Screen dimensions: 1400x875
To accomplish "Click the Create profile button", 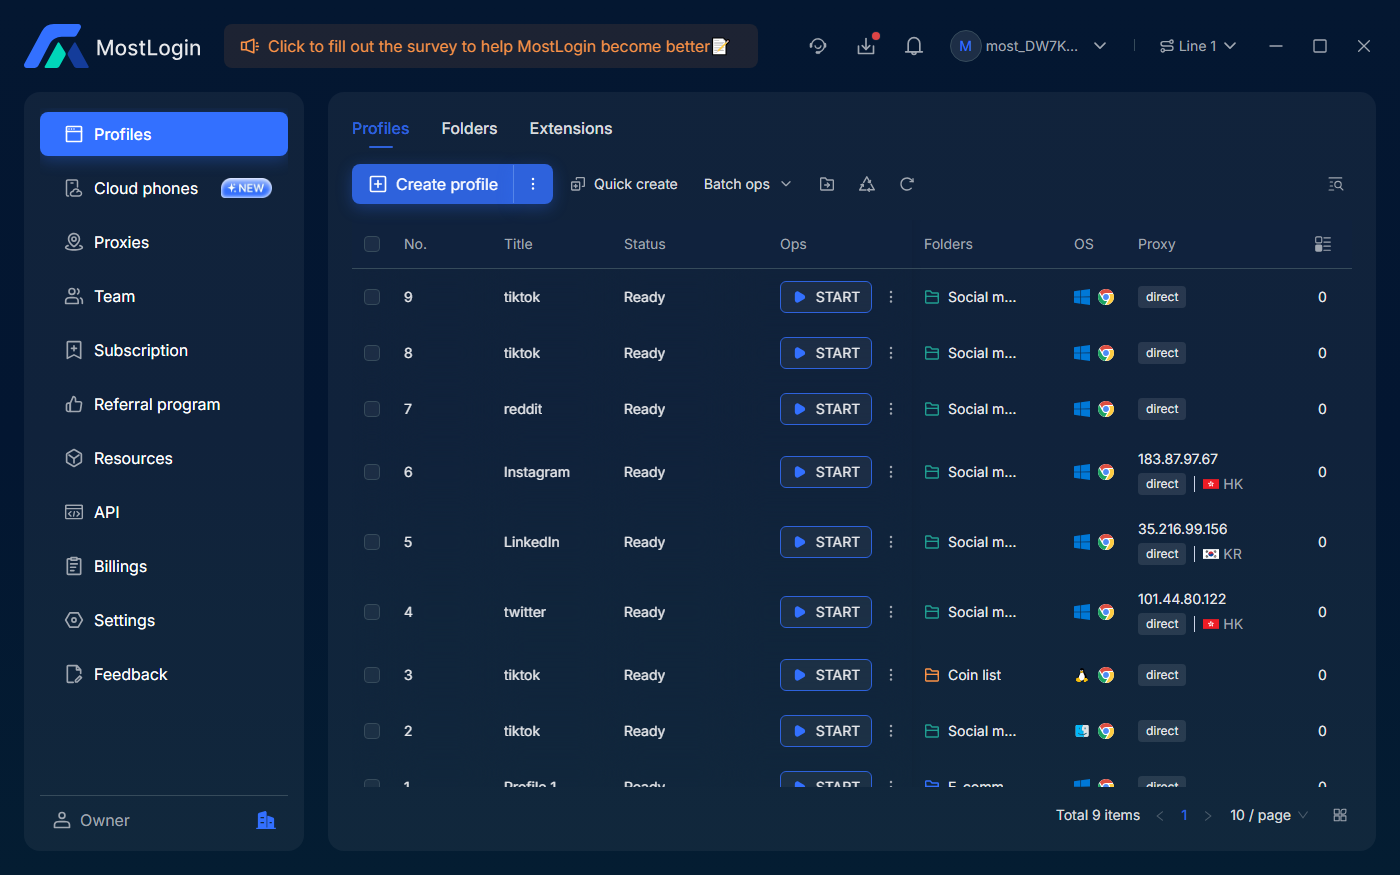I will (433, 184).
